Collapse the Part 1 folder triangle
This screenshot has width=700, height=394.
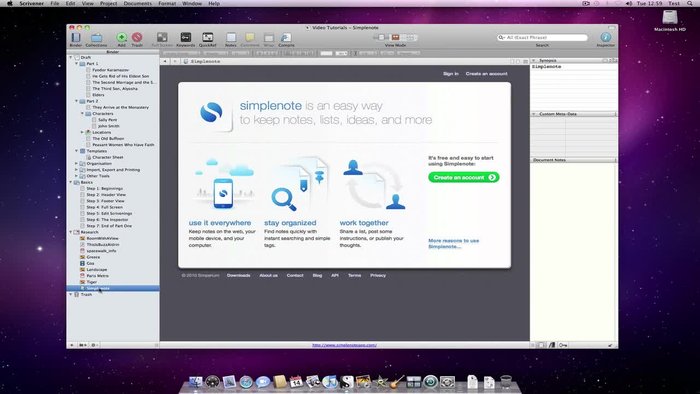pos(76,63)
